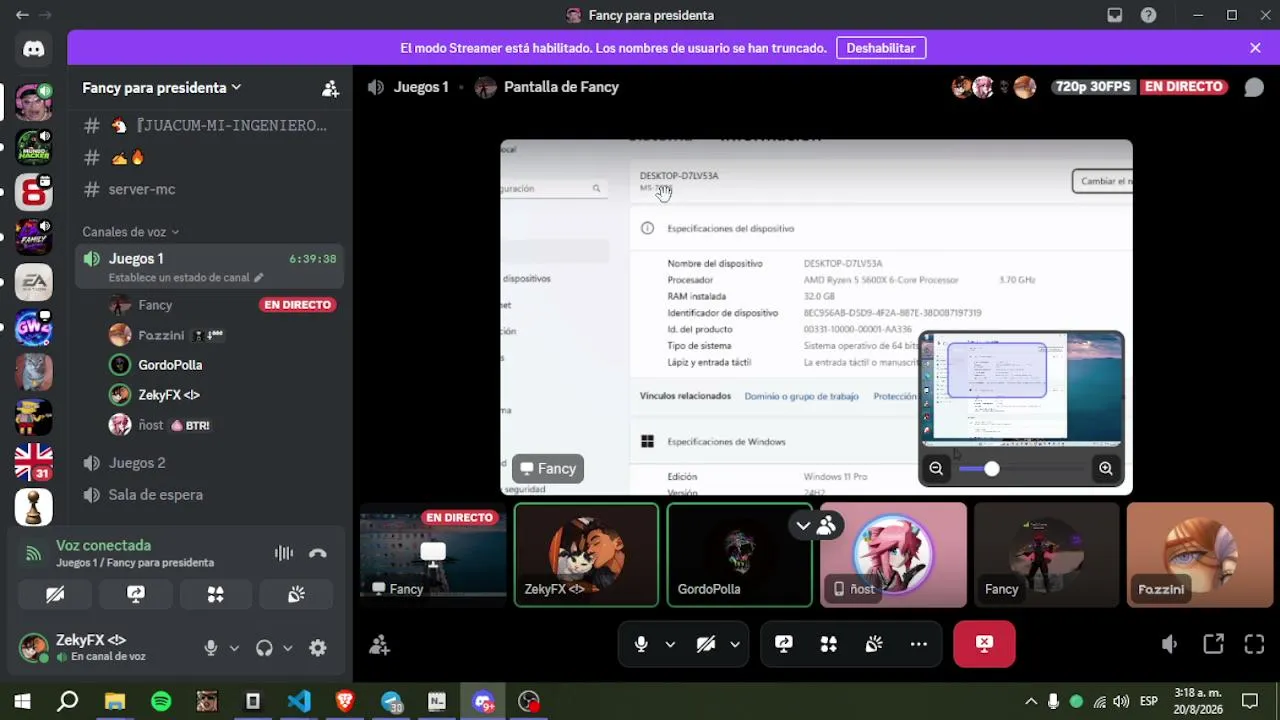Open soundboard from the call control bar
The height and width of the screenshot is (720, 1280).
pos(874,645)
